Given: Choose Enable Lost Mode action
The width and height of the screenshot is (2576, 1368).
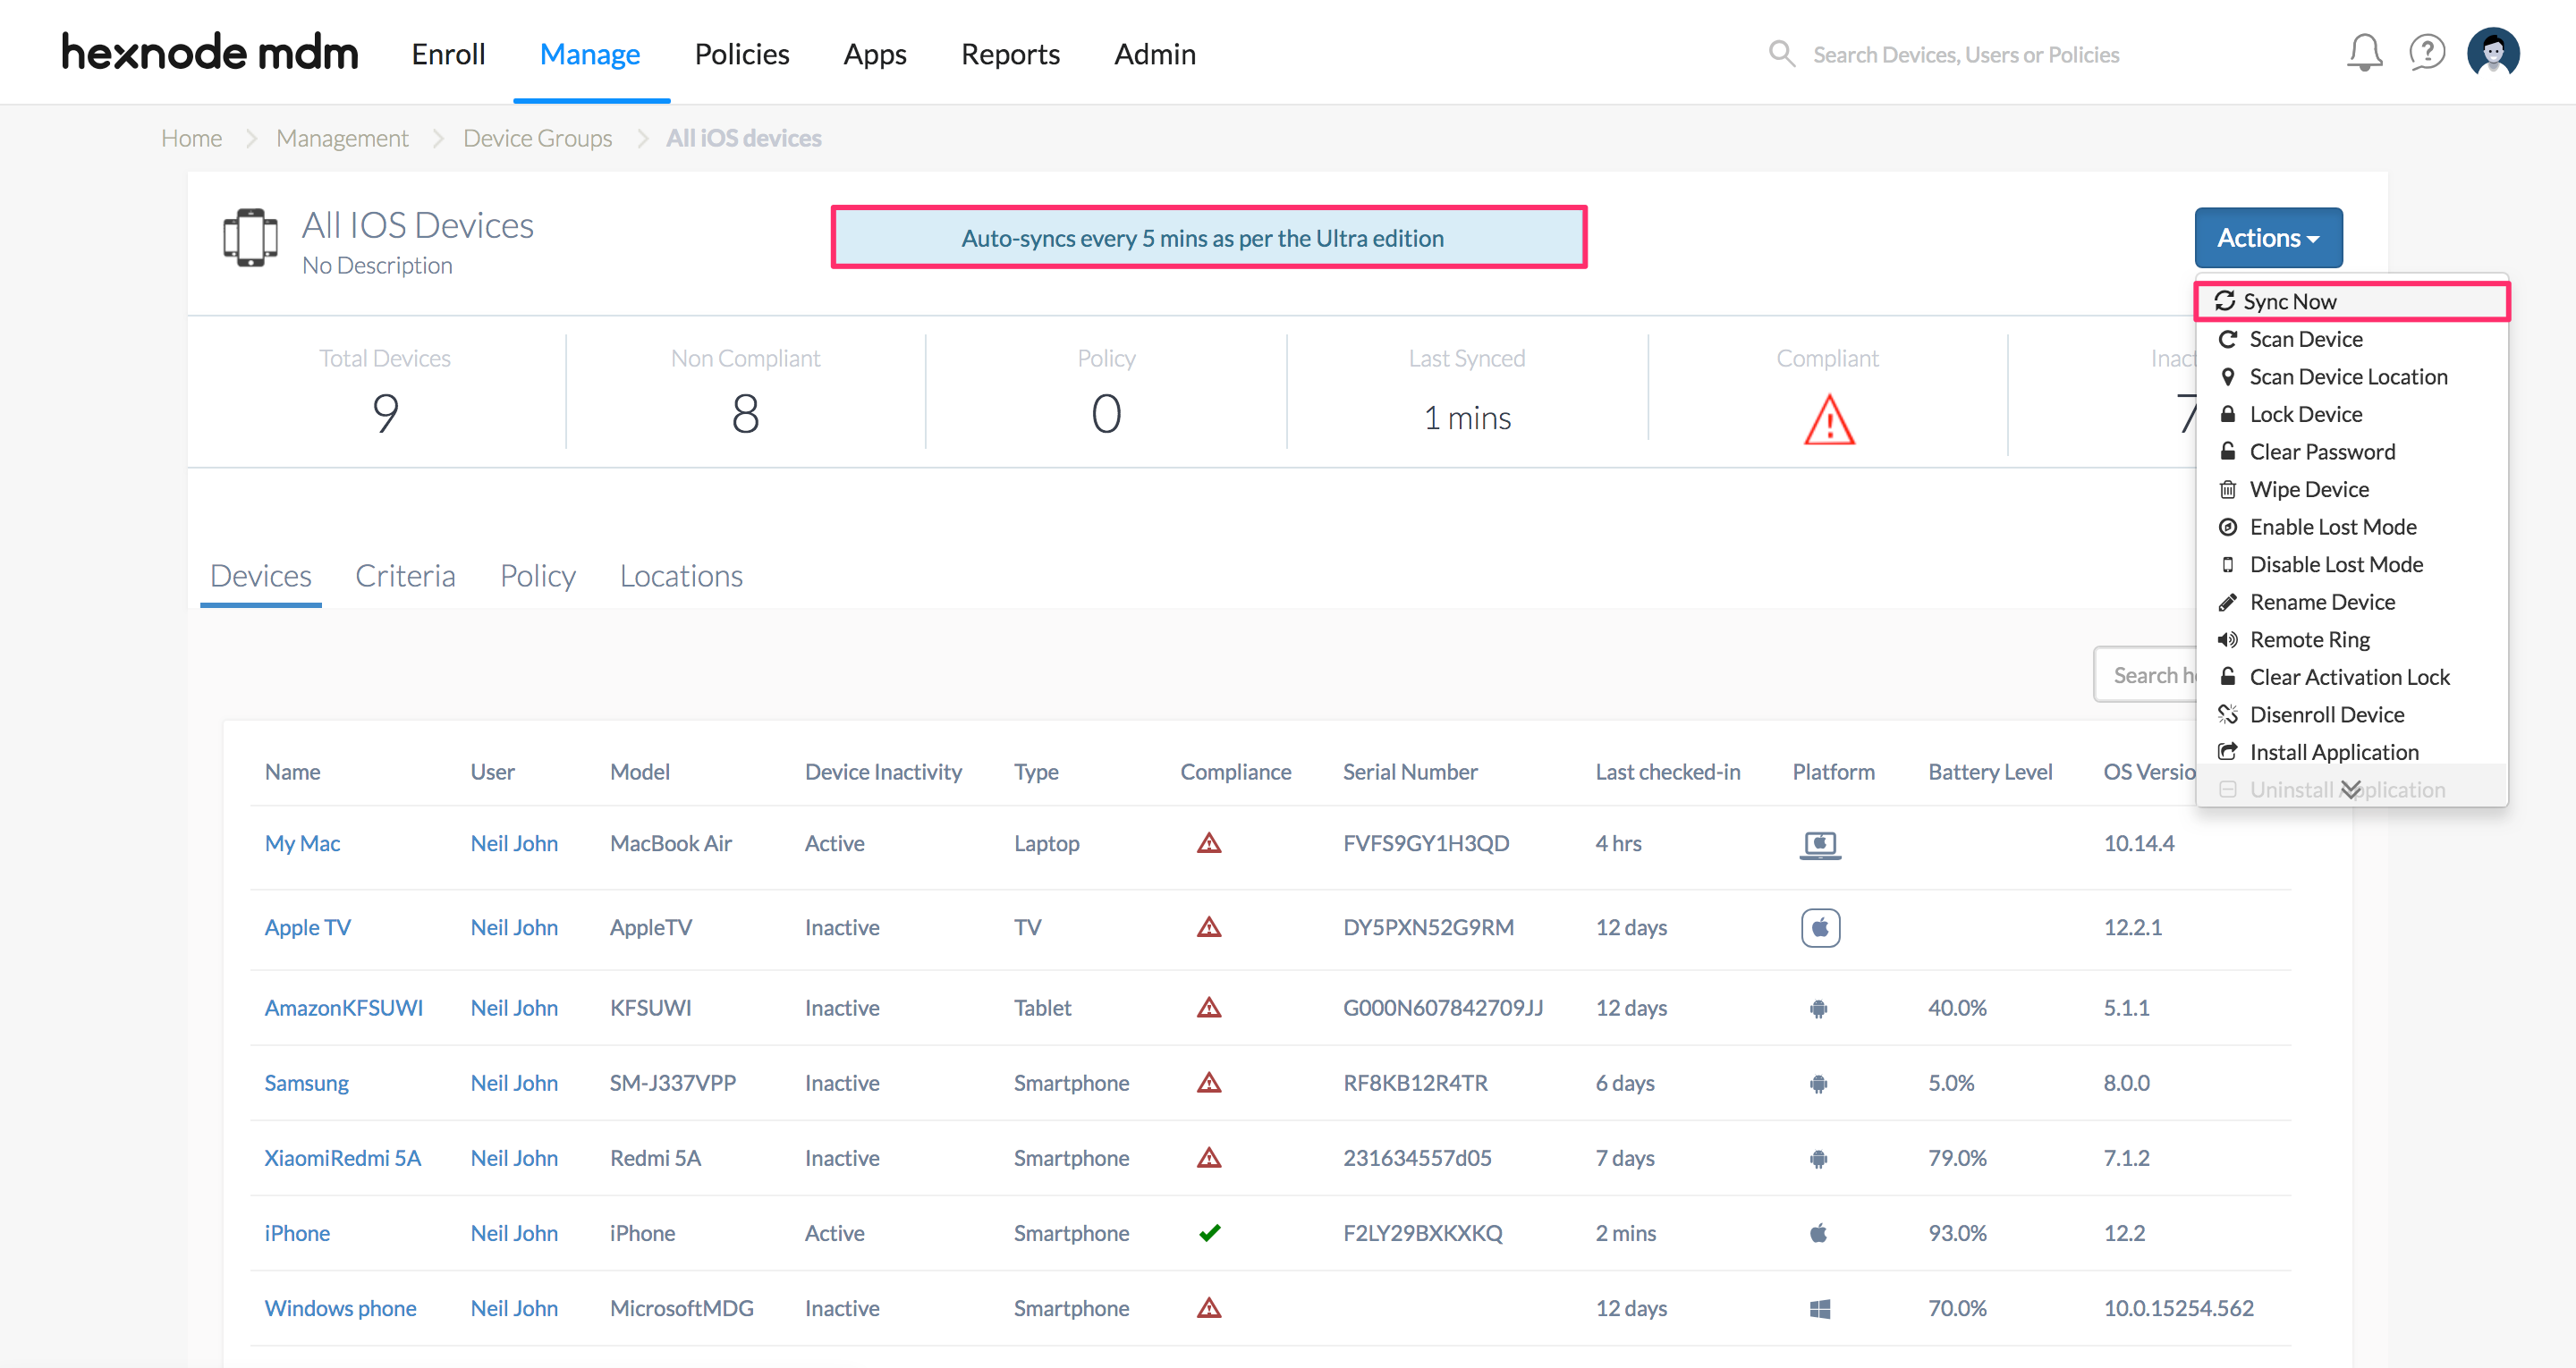Looking at the screenshot, I should [2351, 527].
